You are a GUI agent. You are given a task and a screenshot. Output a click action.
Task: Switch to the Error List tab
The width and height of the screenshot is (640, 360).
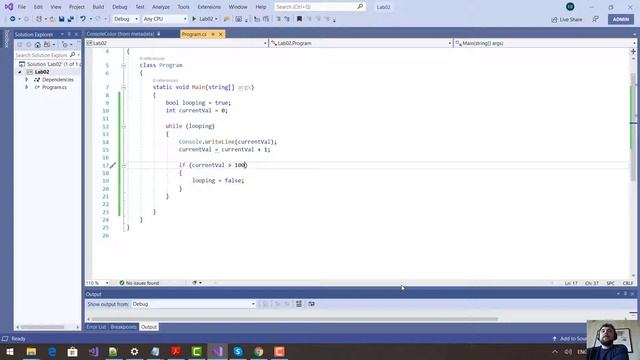pyautogui.click(x=96, y=327)
